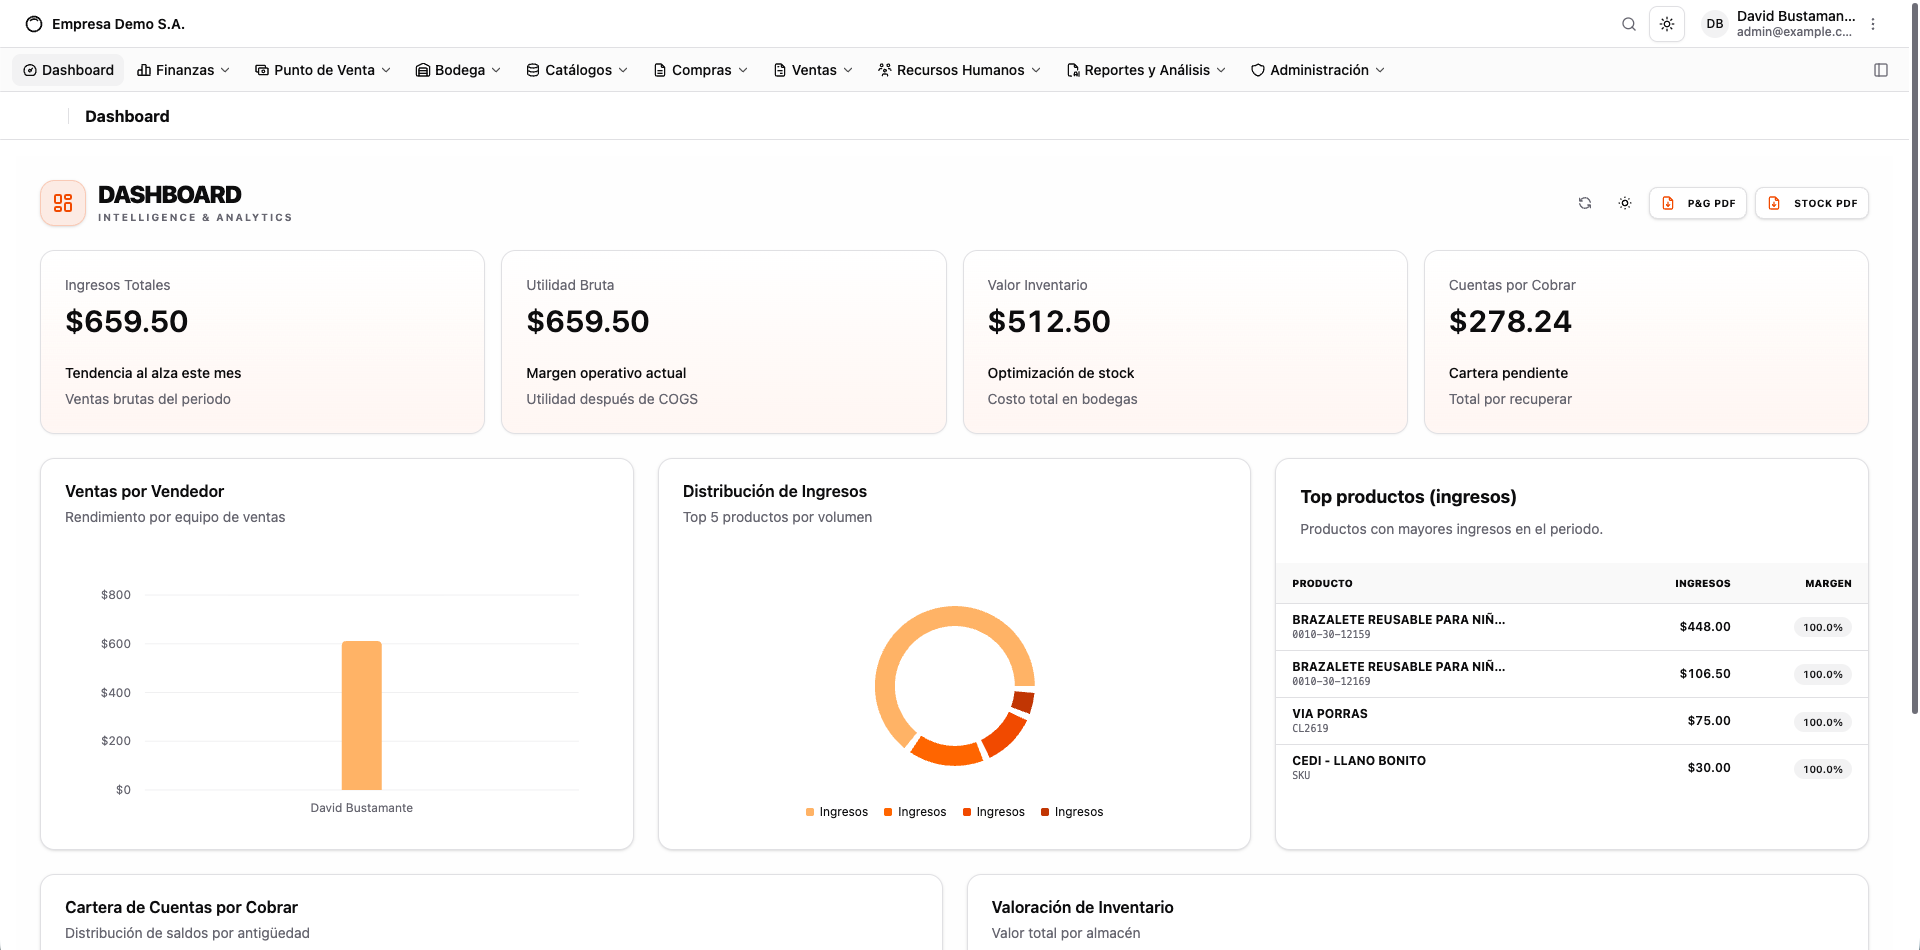Open the Ventas dropdown
This screenshot has width=1920, height=950.
tap(812, 70)
